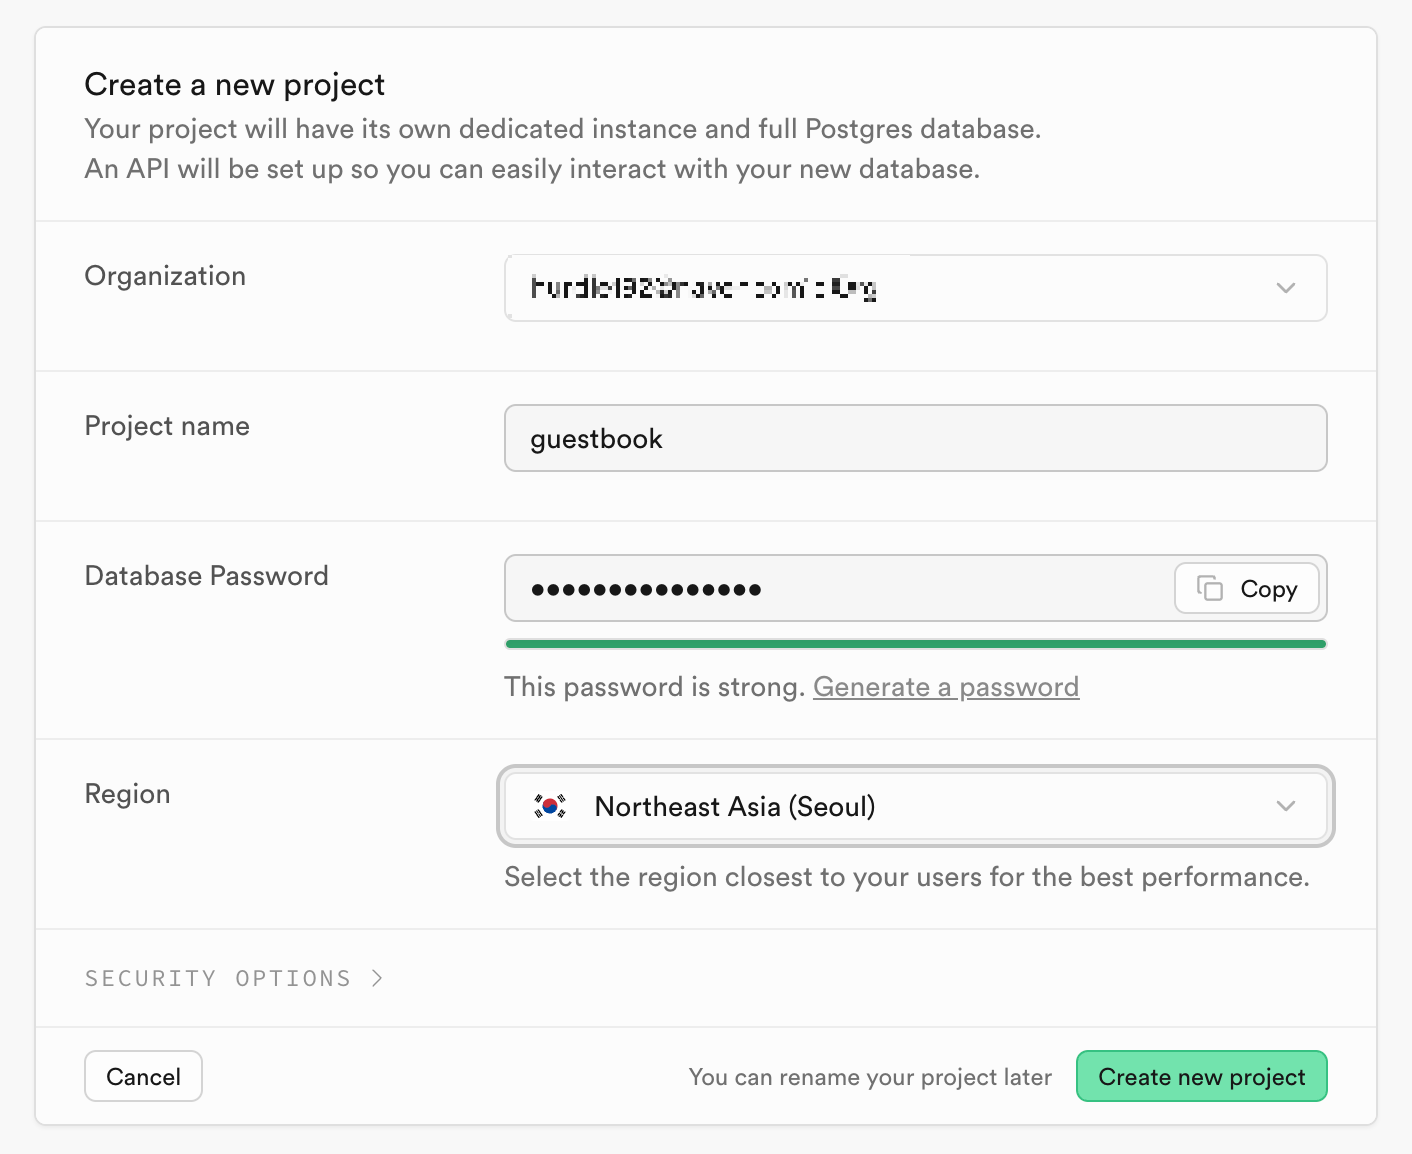This screenshot has width=1412, height=1154.
Task: Click the chevron arrow in Region selector
Action: [x=1286, y=806]
